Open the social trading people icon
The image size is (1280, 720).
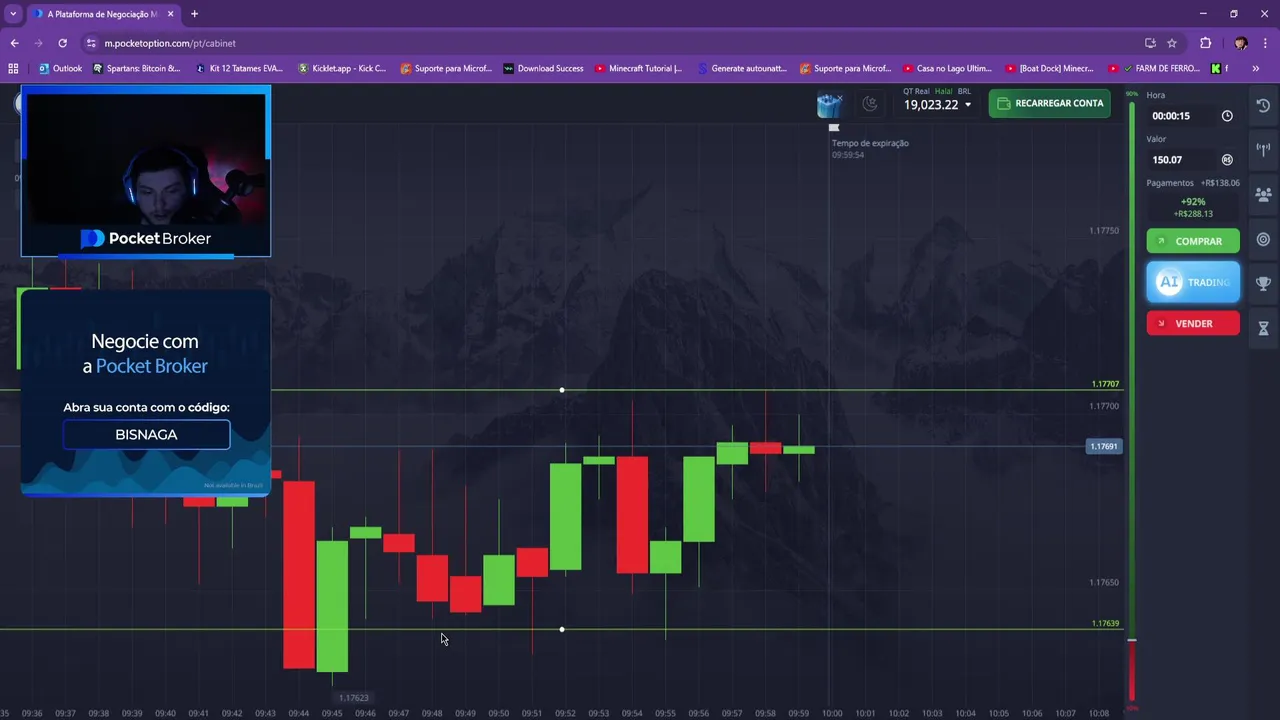(x=1263, y=195)
